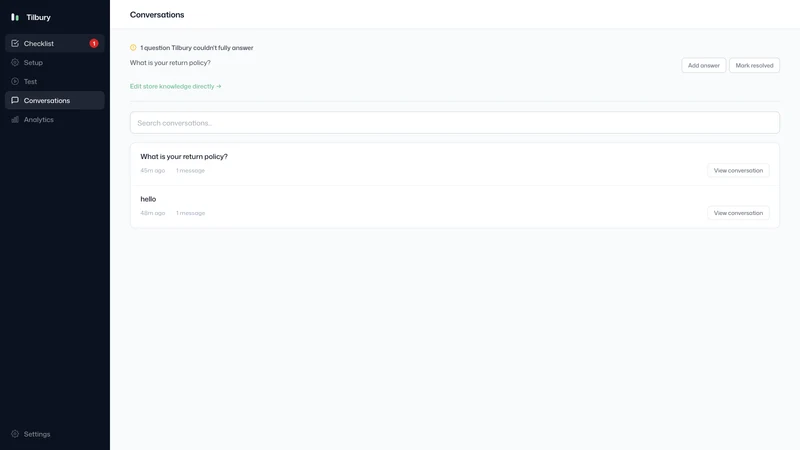800x450 pixels.
Task: Click the Conversations chat bubble icon
Action: coord(15,101)
